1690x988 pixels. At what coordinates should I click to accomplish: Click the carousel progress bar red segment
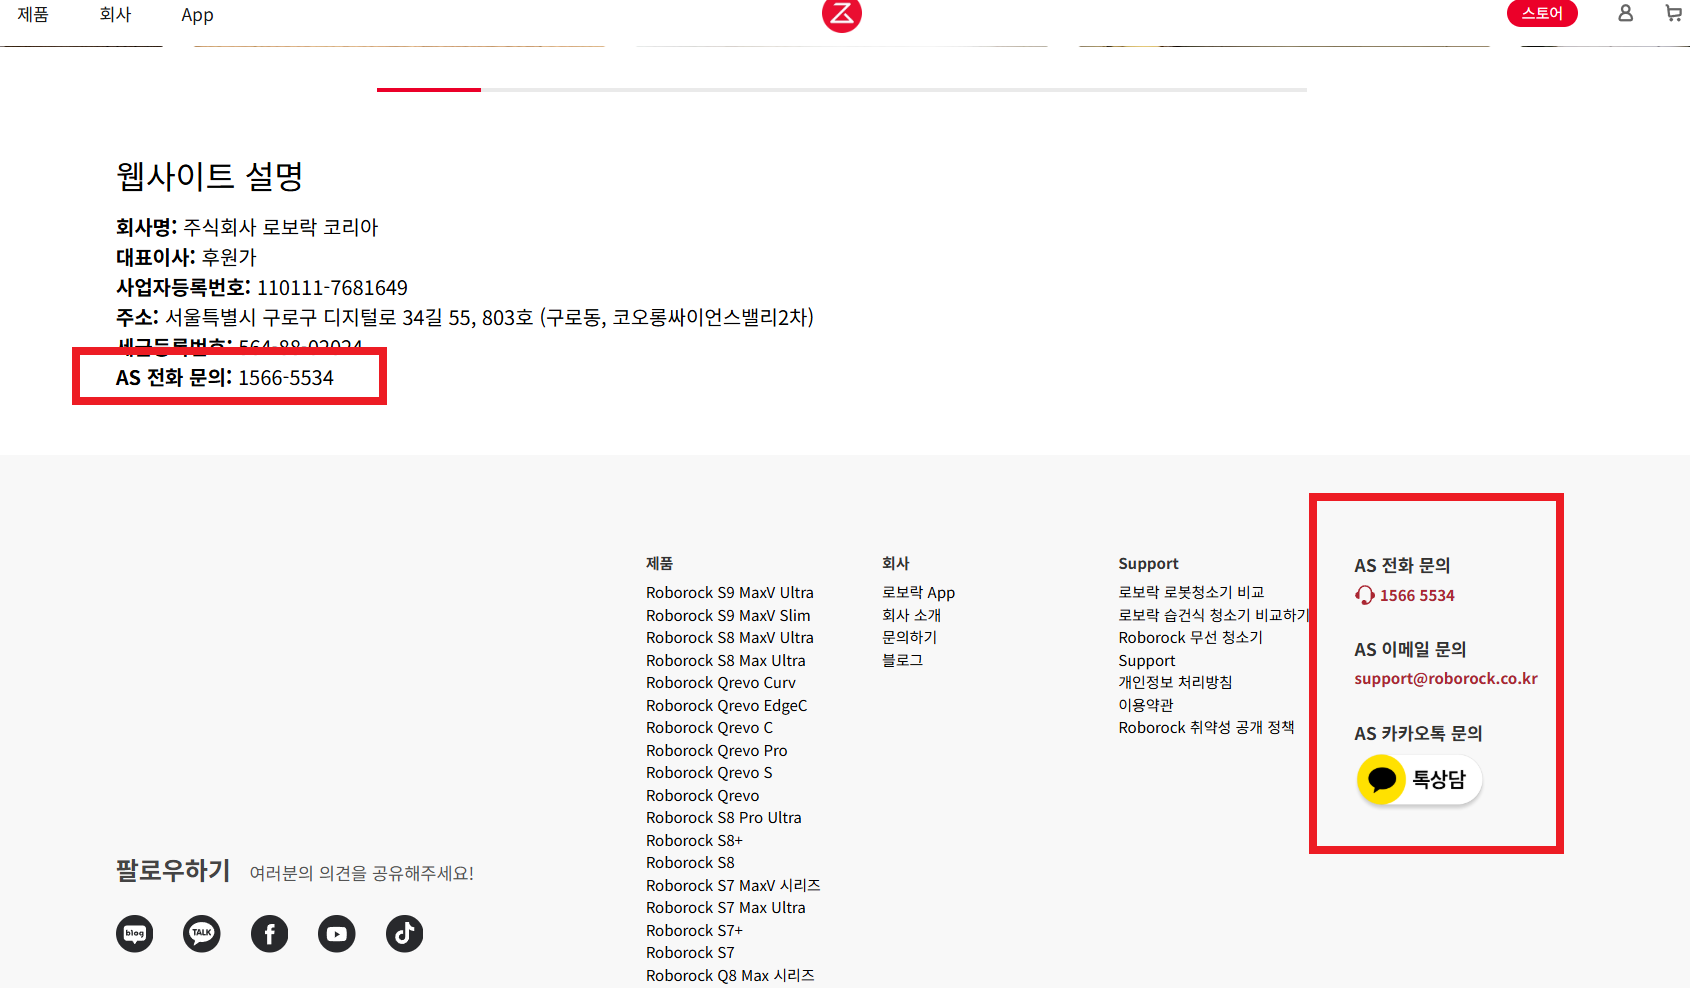click(429, 90)
